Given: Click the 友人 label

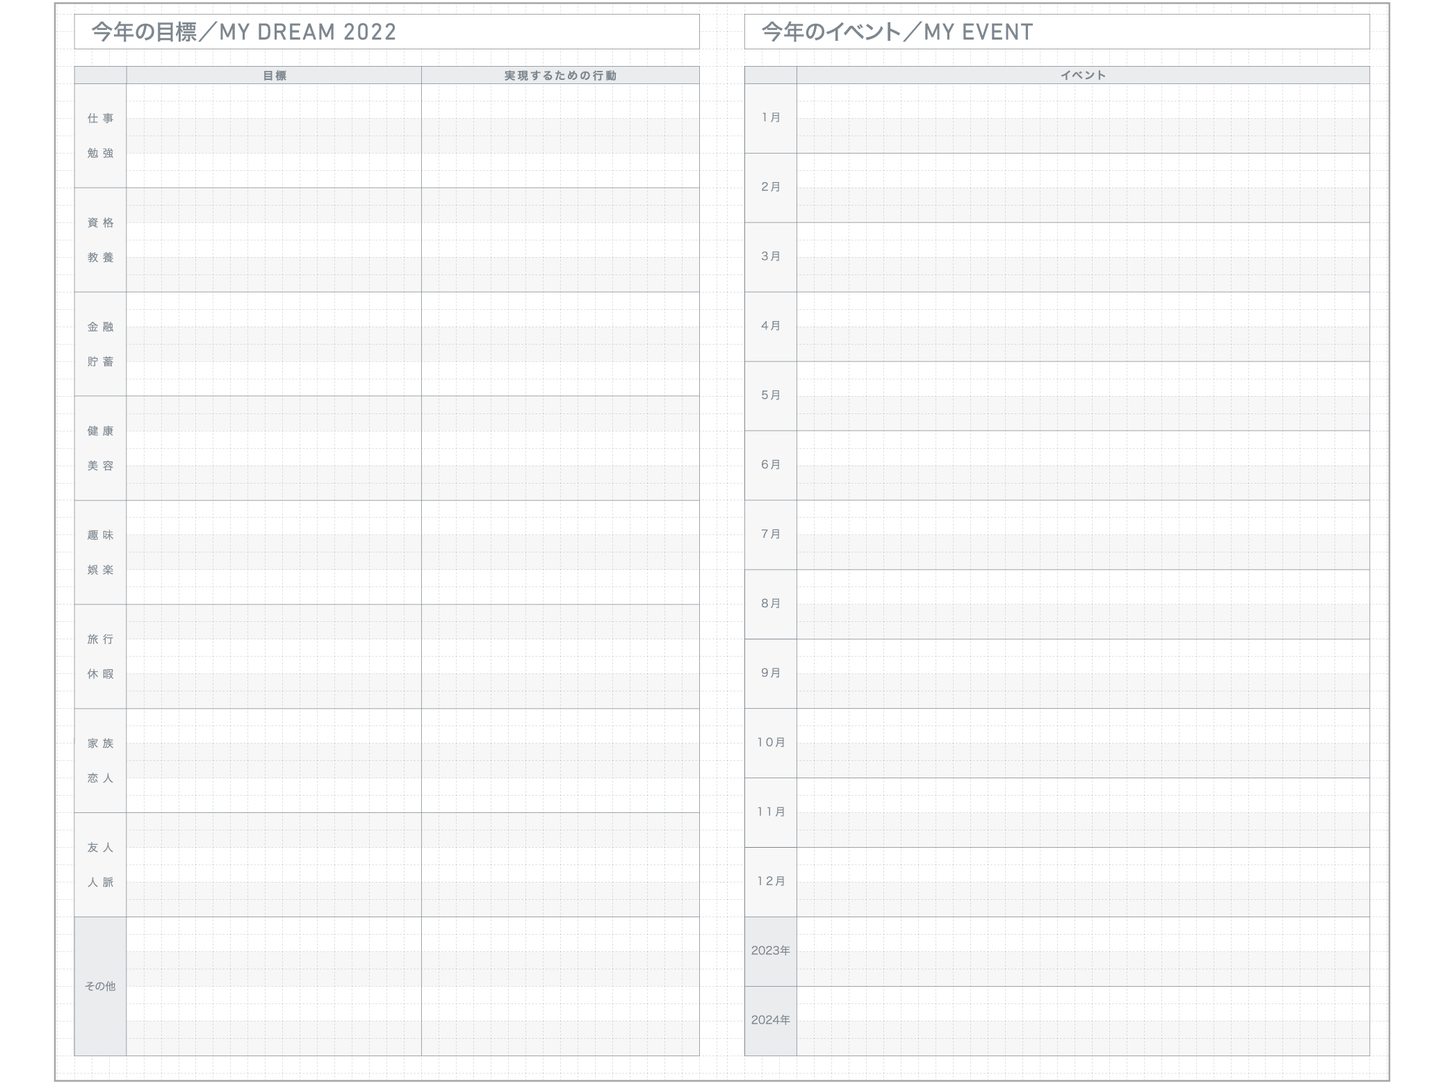Looking at the screenshot, I should coord(100,847).
